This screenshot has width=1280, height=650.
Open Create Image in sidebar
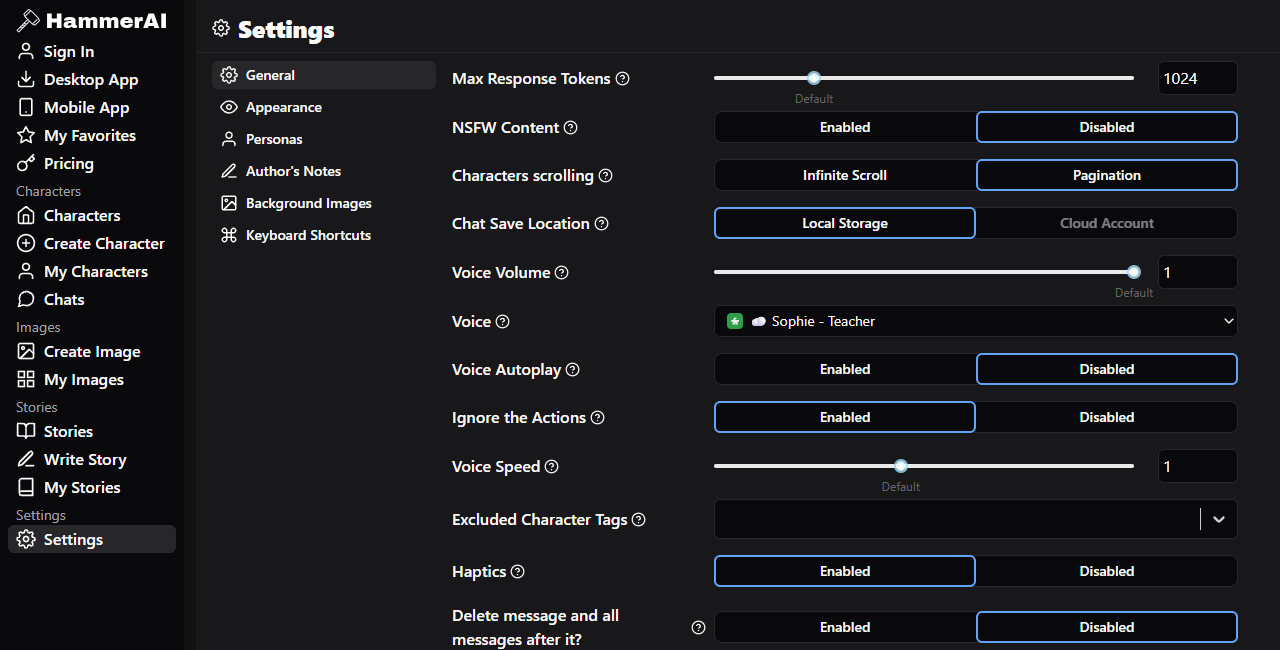coord(92,351)
